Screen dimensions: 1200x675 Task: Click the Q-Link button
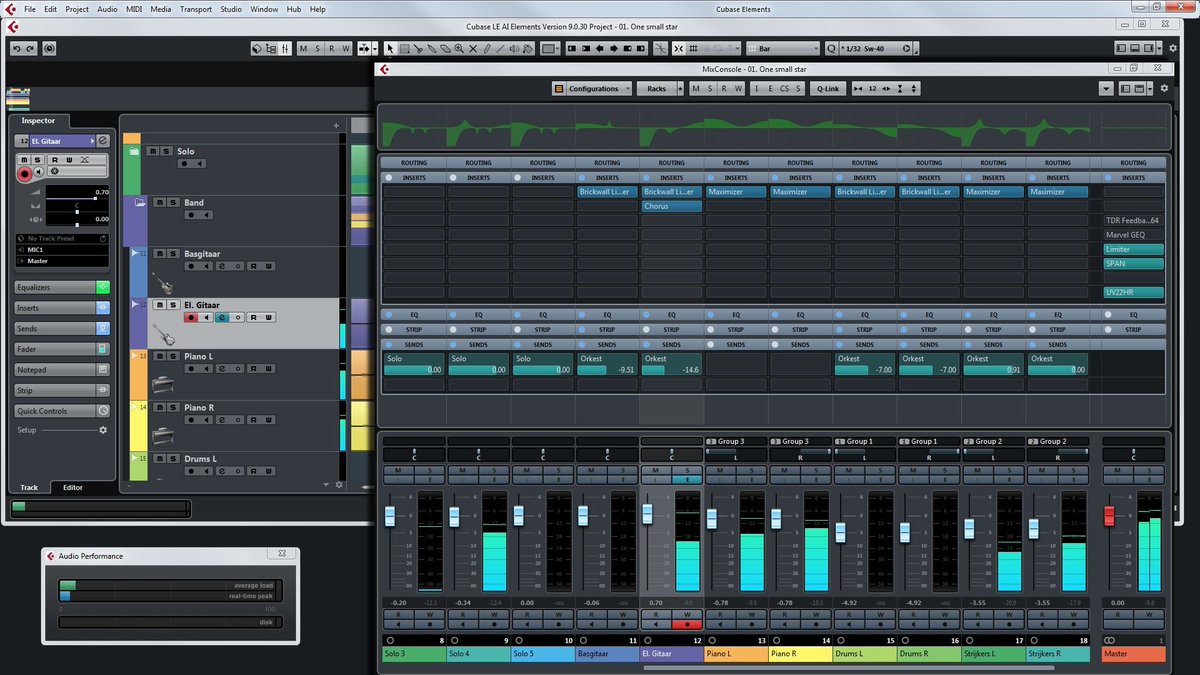828,88
